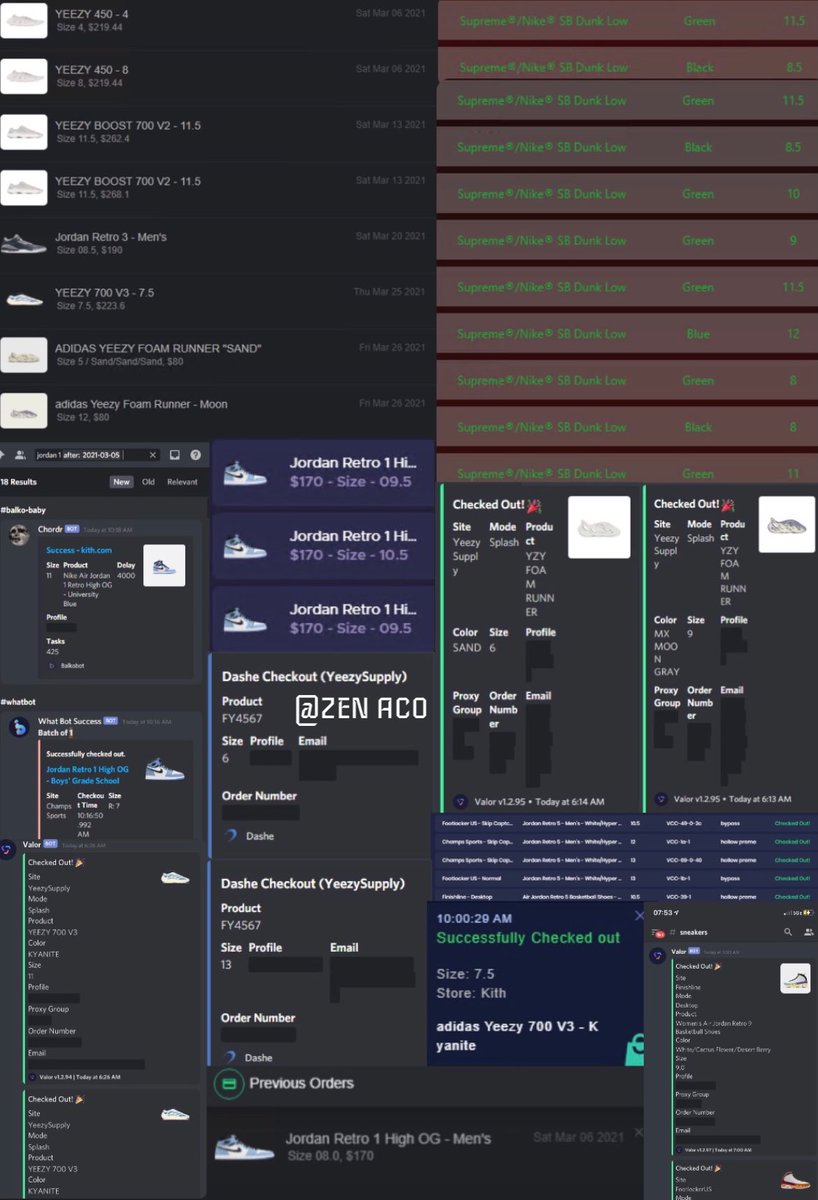The image size is (818, 1200).
Task: Clear the Discord search query with X
Action: [x=153, y=455]
